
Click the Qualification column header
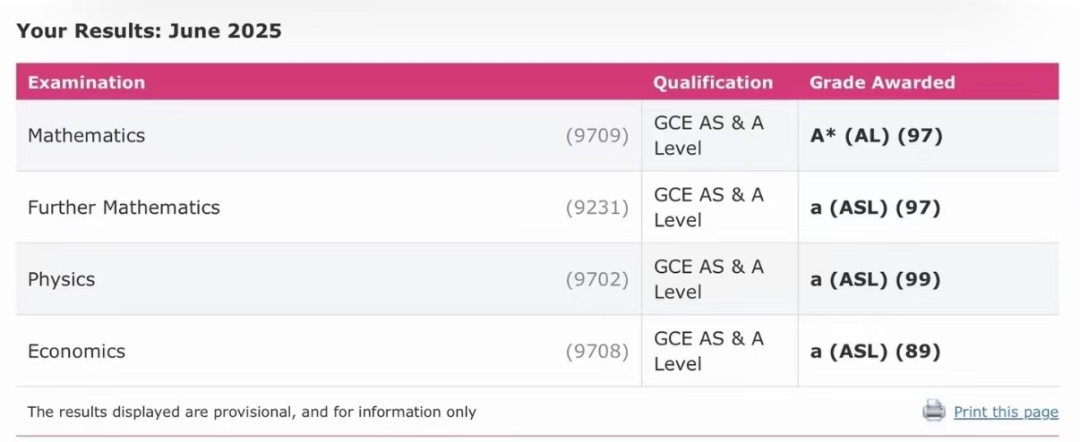coord(713,83)
